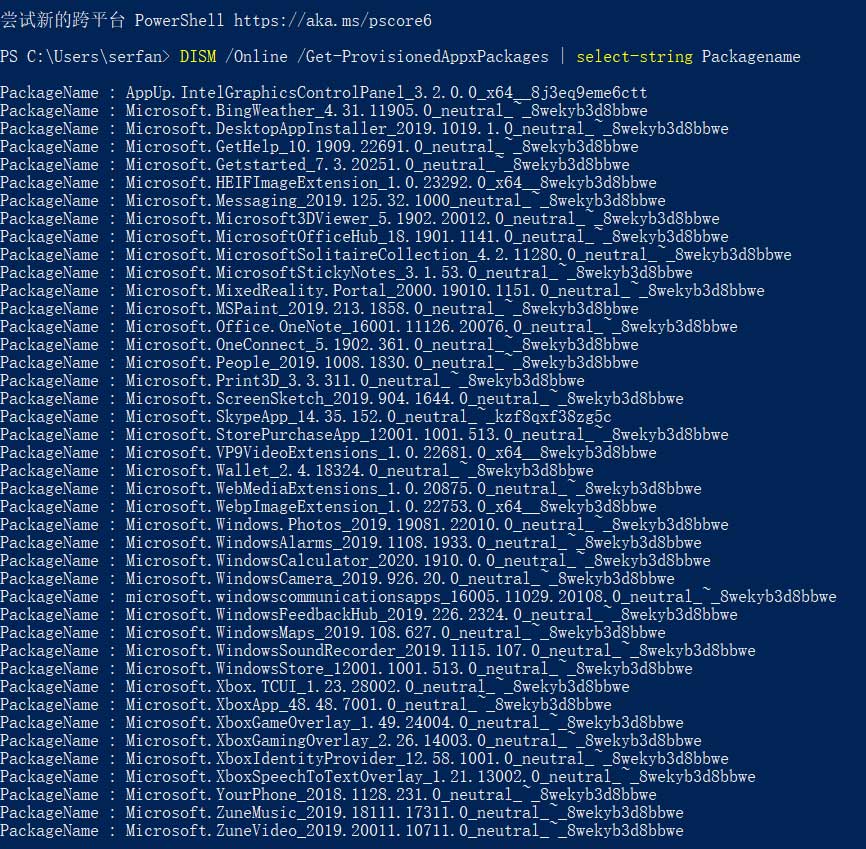The image size is (866, 849).
Task: Click the Packagename search argument
Action: [x=751, y=57]
